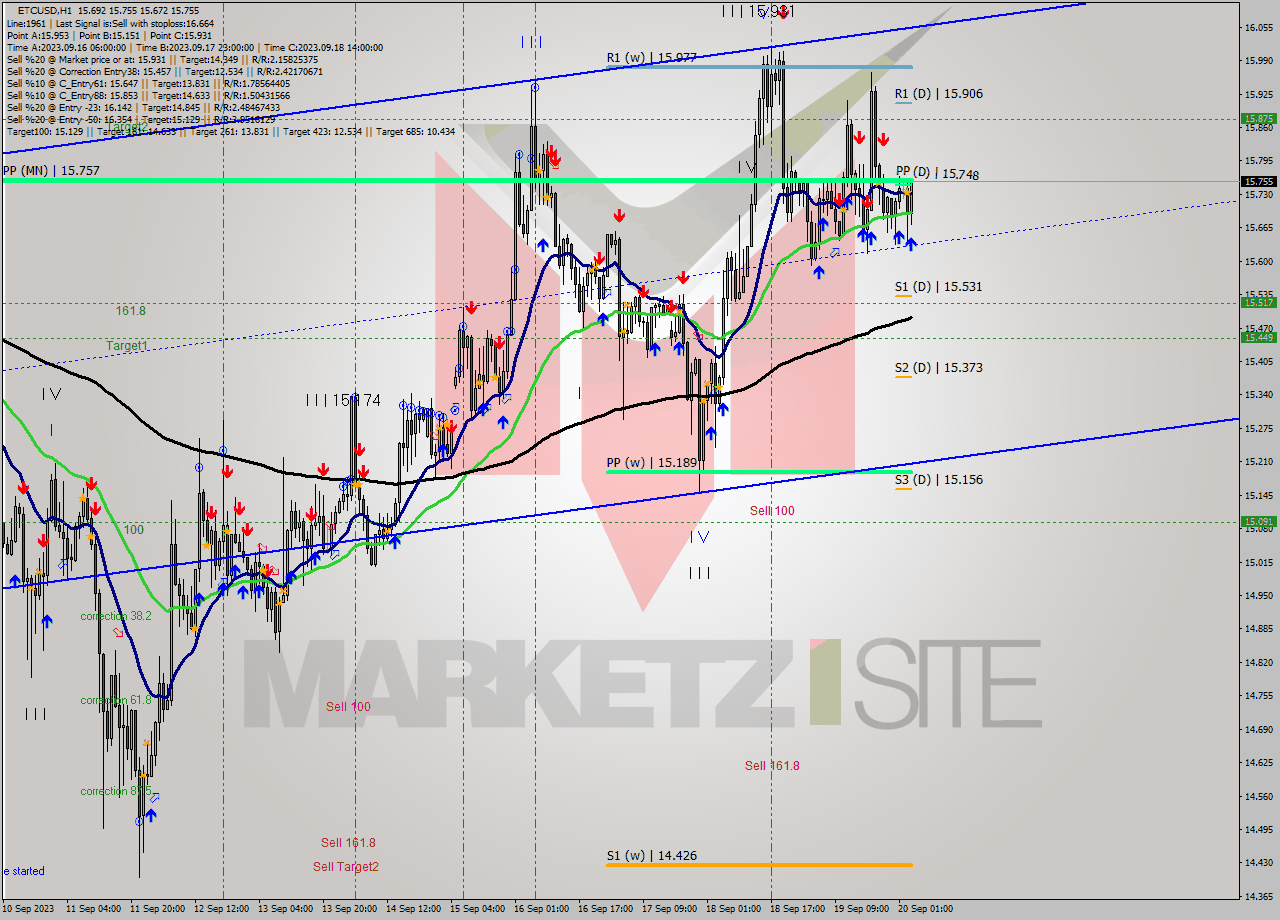Click the 20 Sep 01:00 time axis label
The height and width of the screenshot is (920, 1280).
(x=927, y=909)
